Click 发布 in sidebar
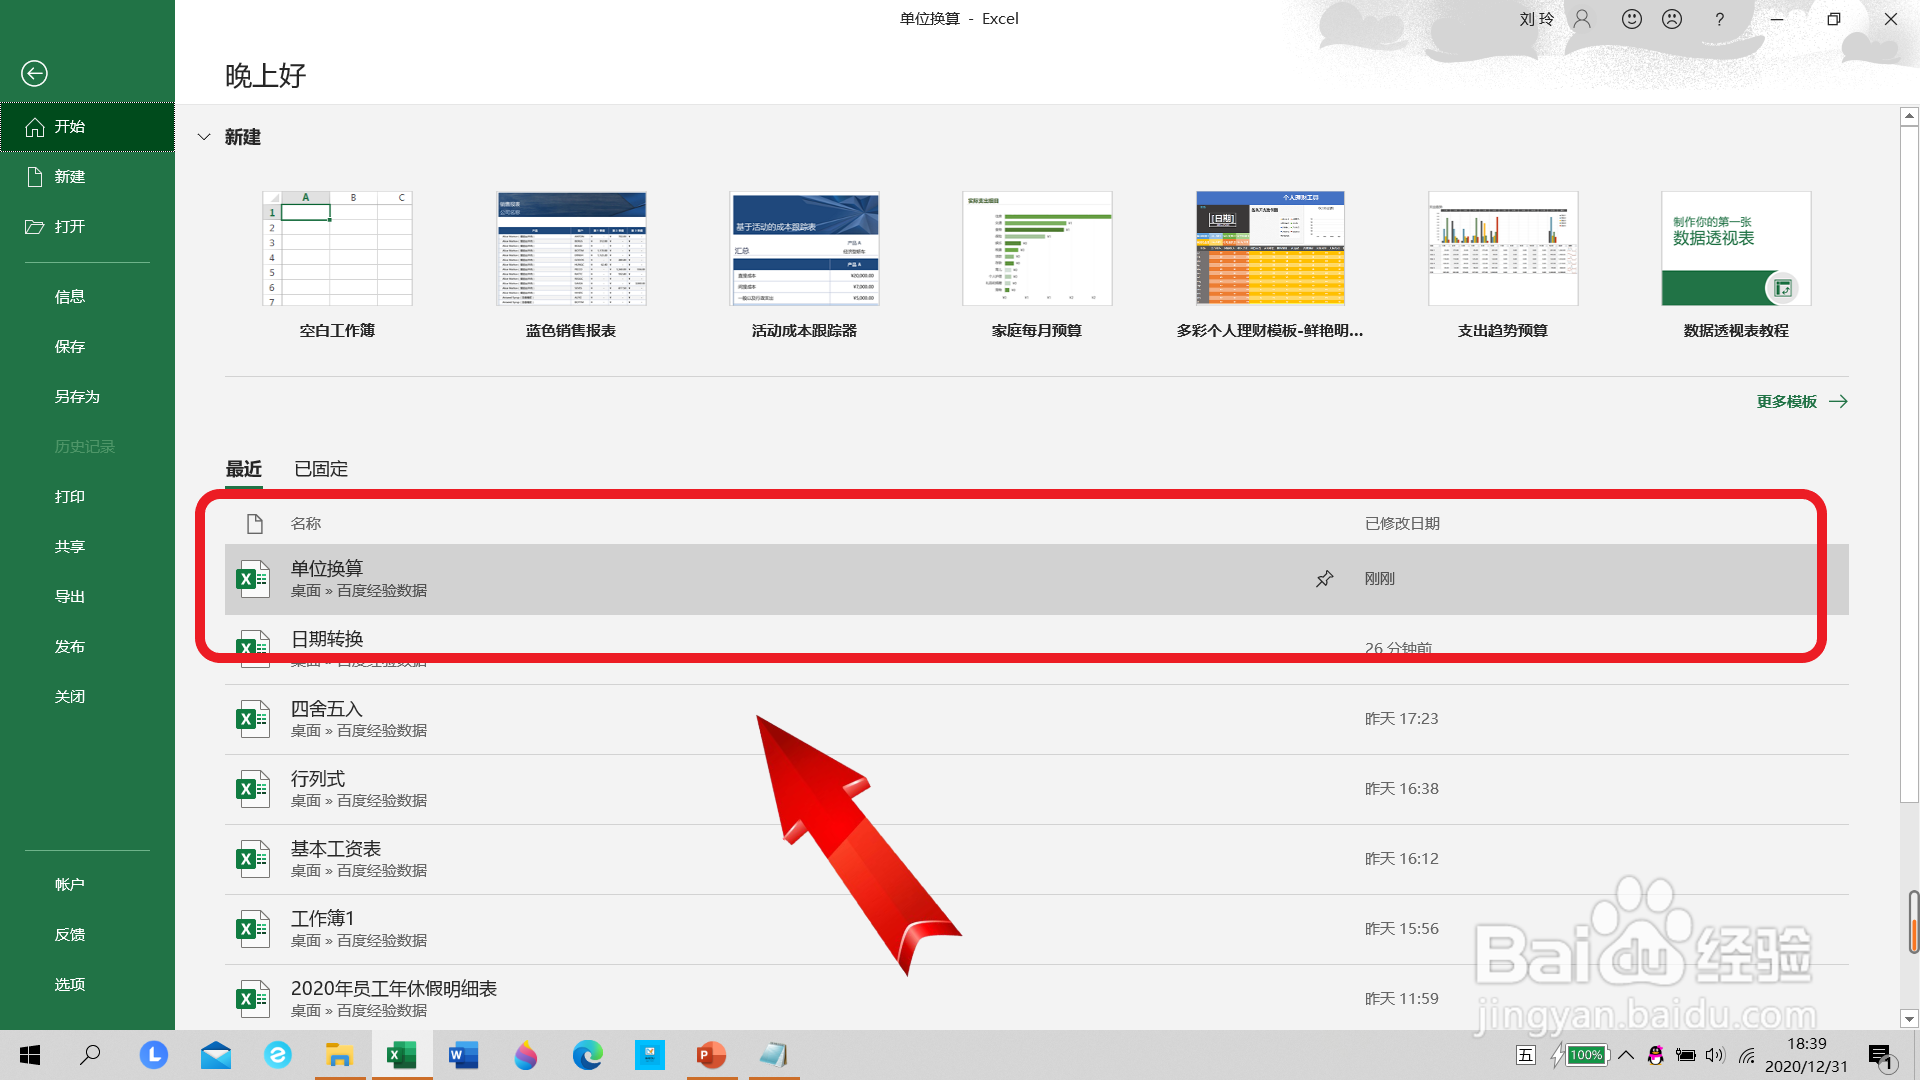The width and height of the screenshot is (1920, 1080). [x=88, y=647]
